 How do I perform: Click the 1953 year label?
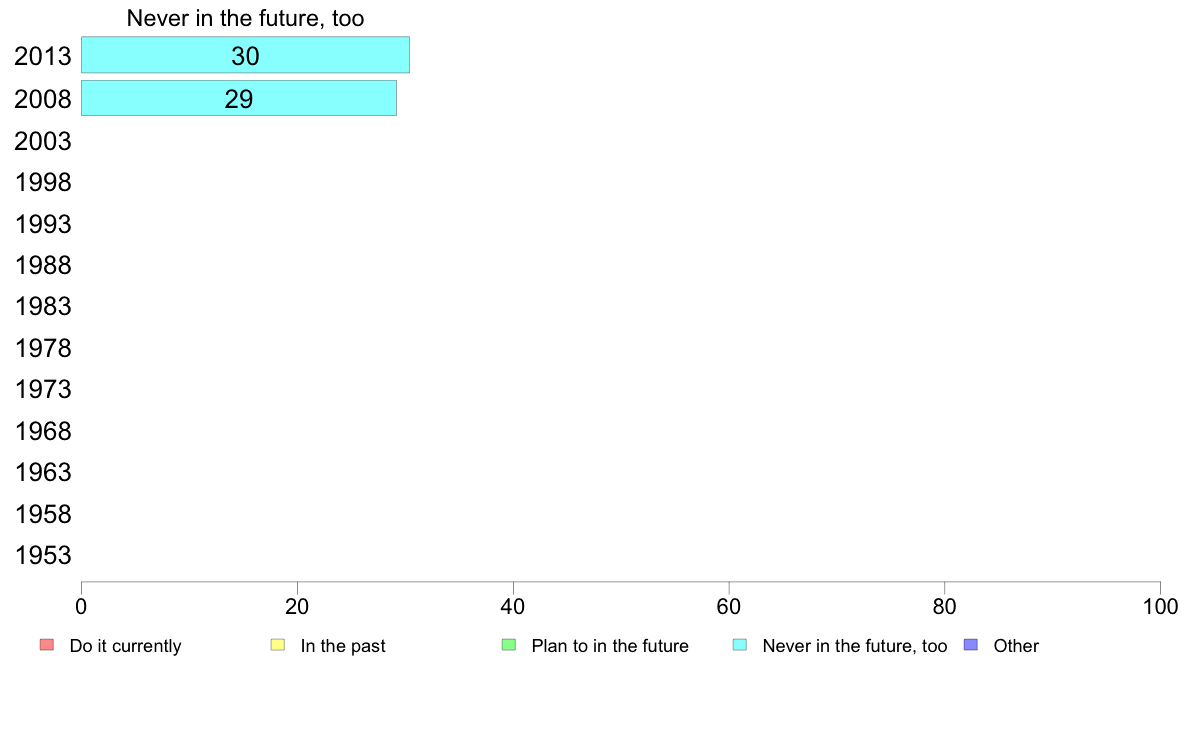(42, 556)
